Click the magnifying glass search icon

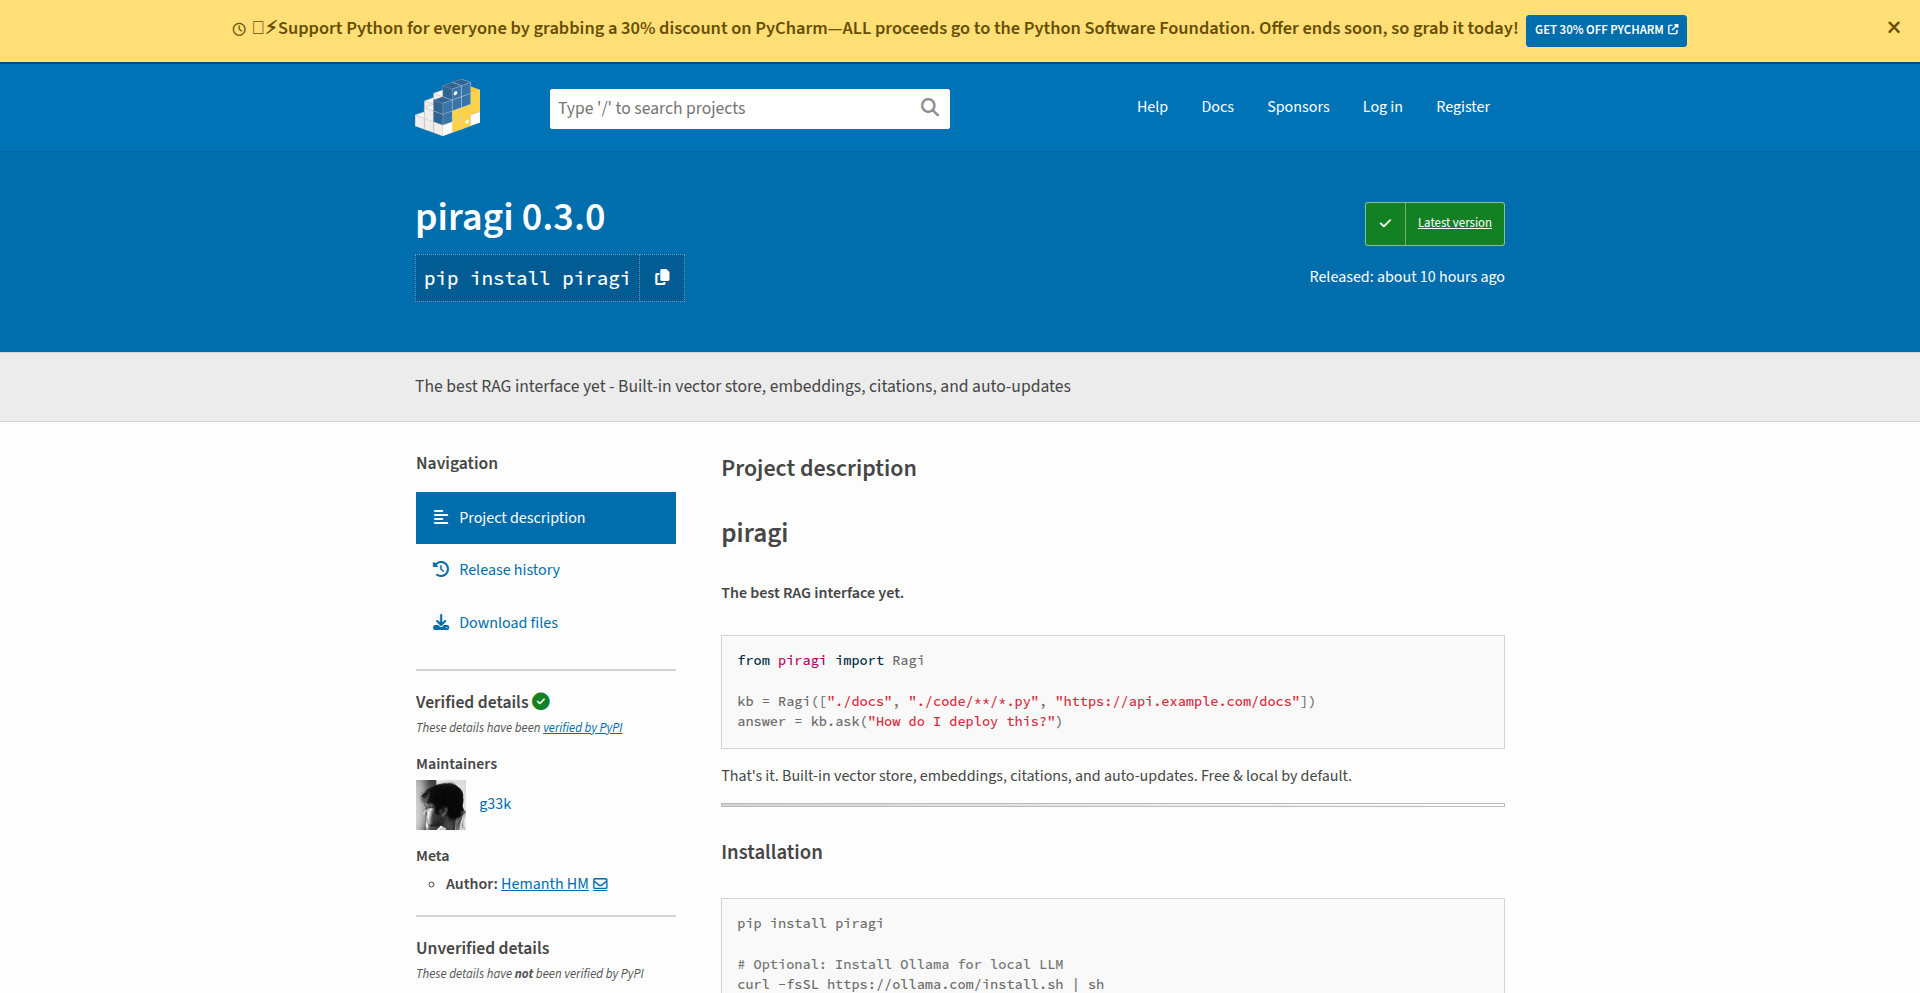tap(929, 108)
